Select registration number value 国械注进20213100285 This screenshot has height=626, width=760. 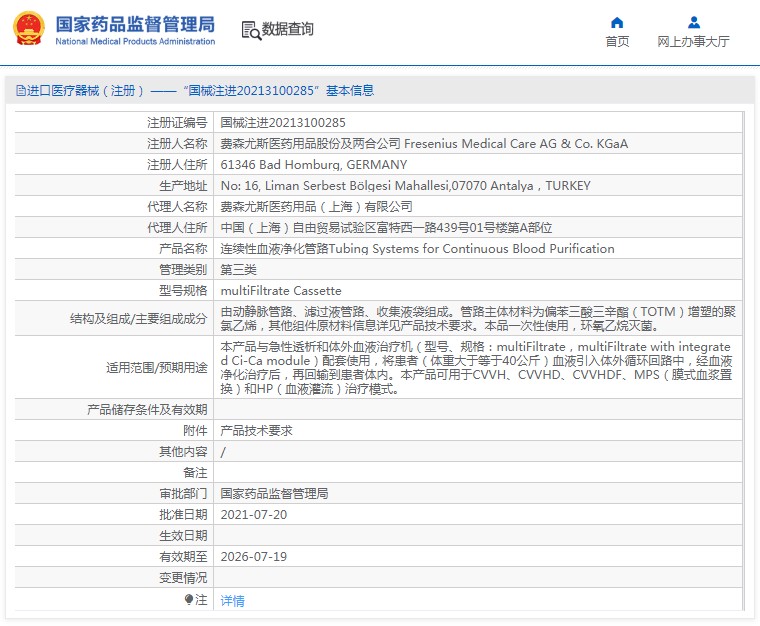pos(283,123)
